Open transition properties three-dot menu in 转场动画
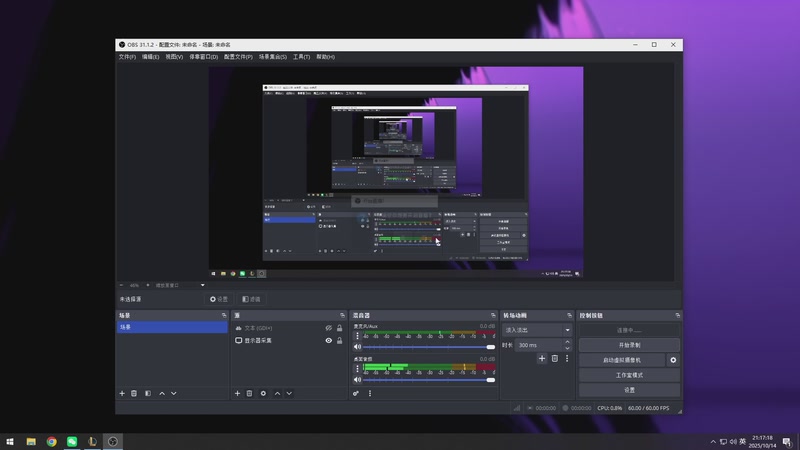 [x=567, y=359]
